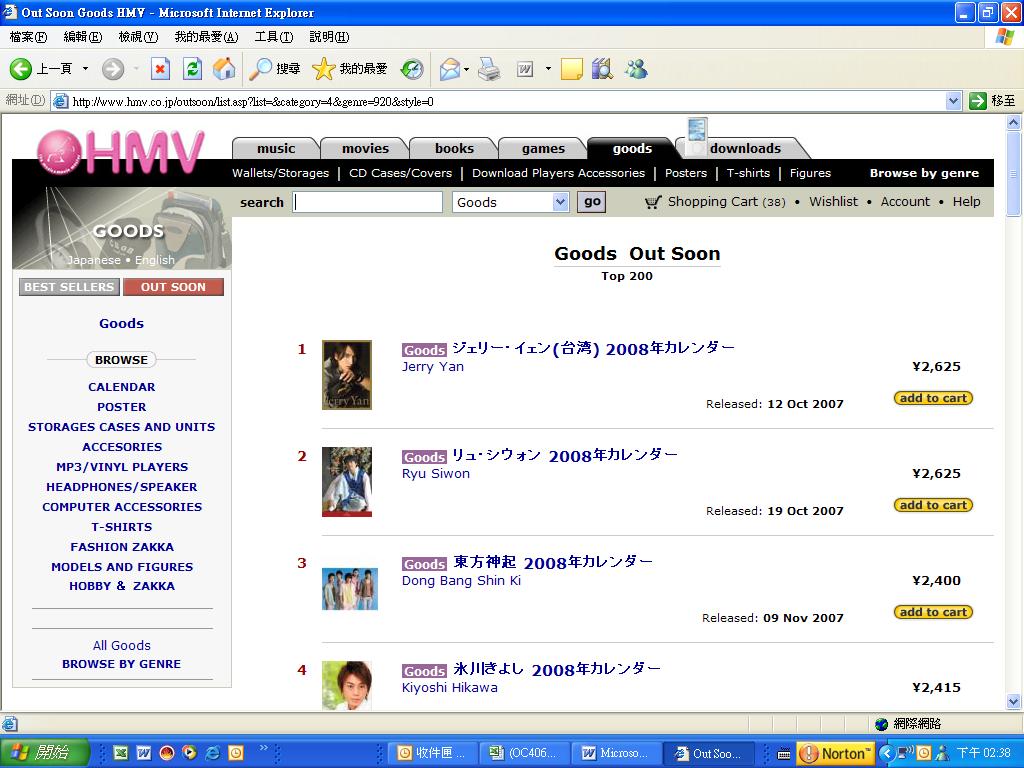Open the Windows Start button
Viewport: 1024px width, 768px height.
coord(44,753)
